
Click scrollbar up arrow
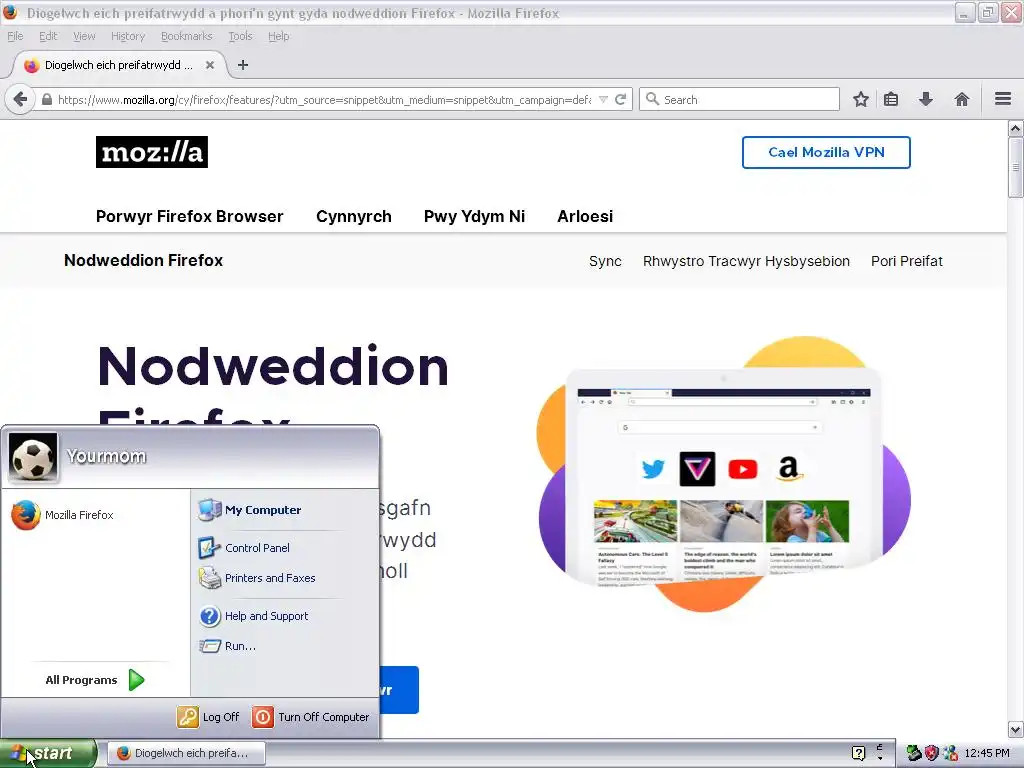(1015, 128)
